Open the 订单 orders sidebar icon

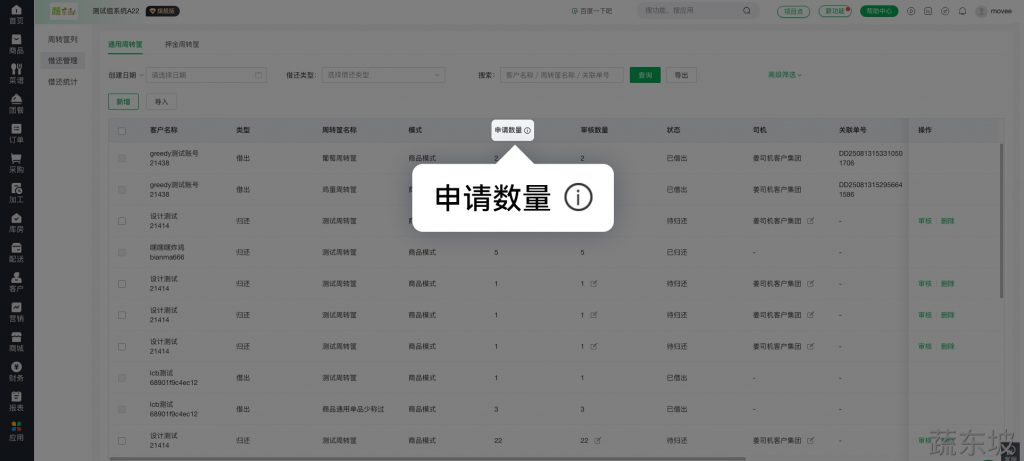pyautogui.click(x=16, y=133)
